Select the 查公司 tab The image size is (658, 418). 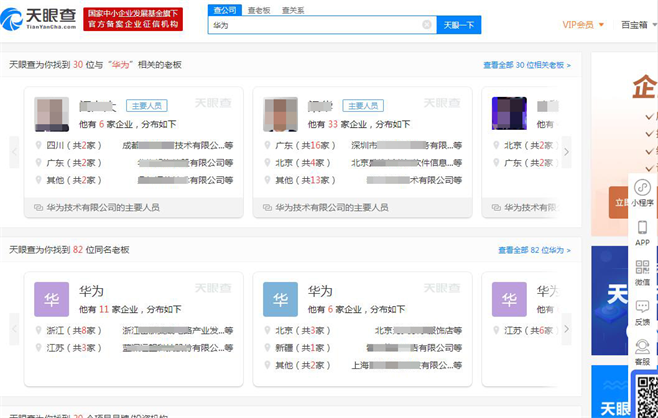coord(225,9)
